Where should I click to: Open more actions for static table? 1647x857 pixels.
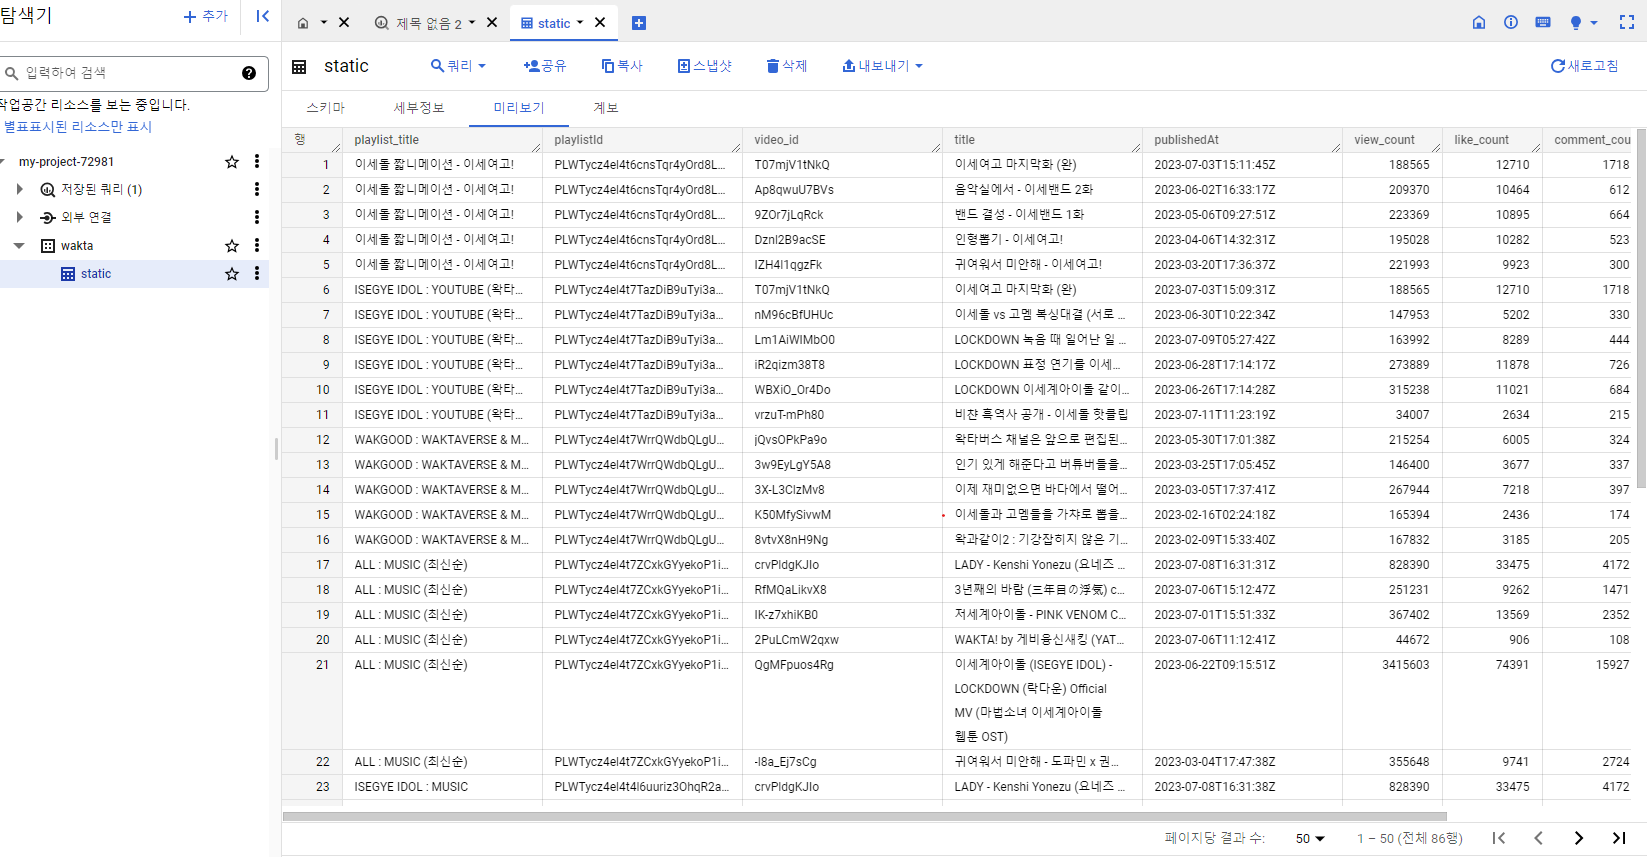click(257, 273)
